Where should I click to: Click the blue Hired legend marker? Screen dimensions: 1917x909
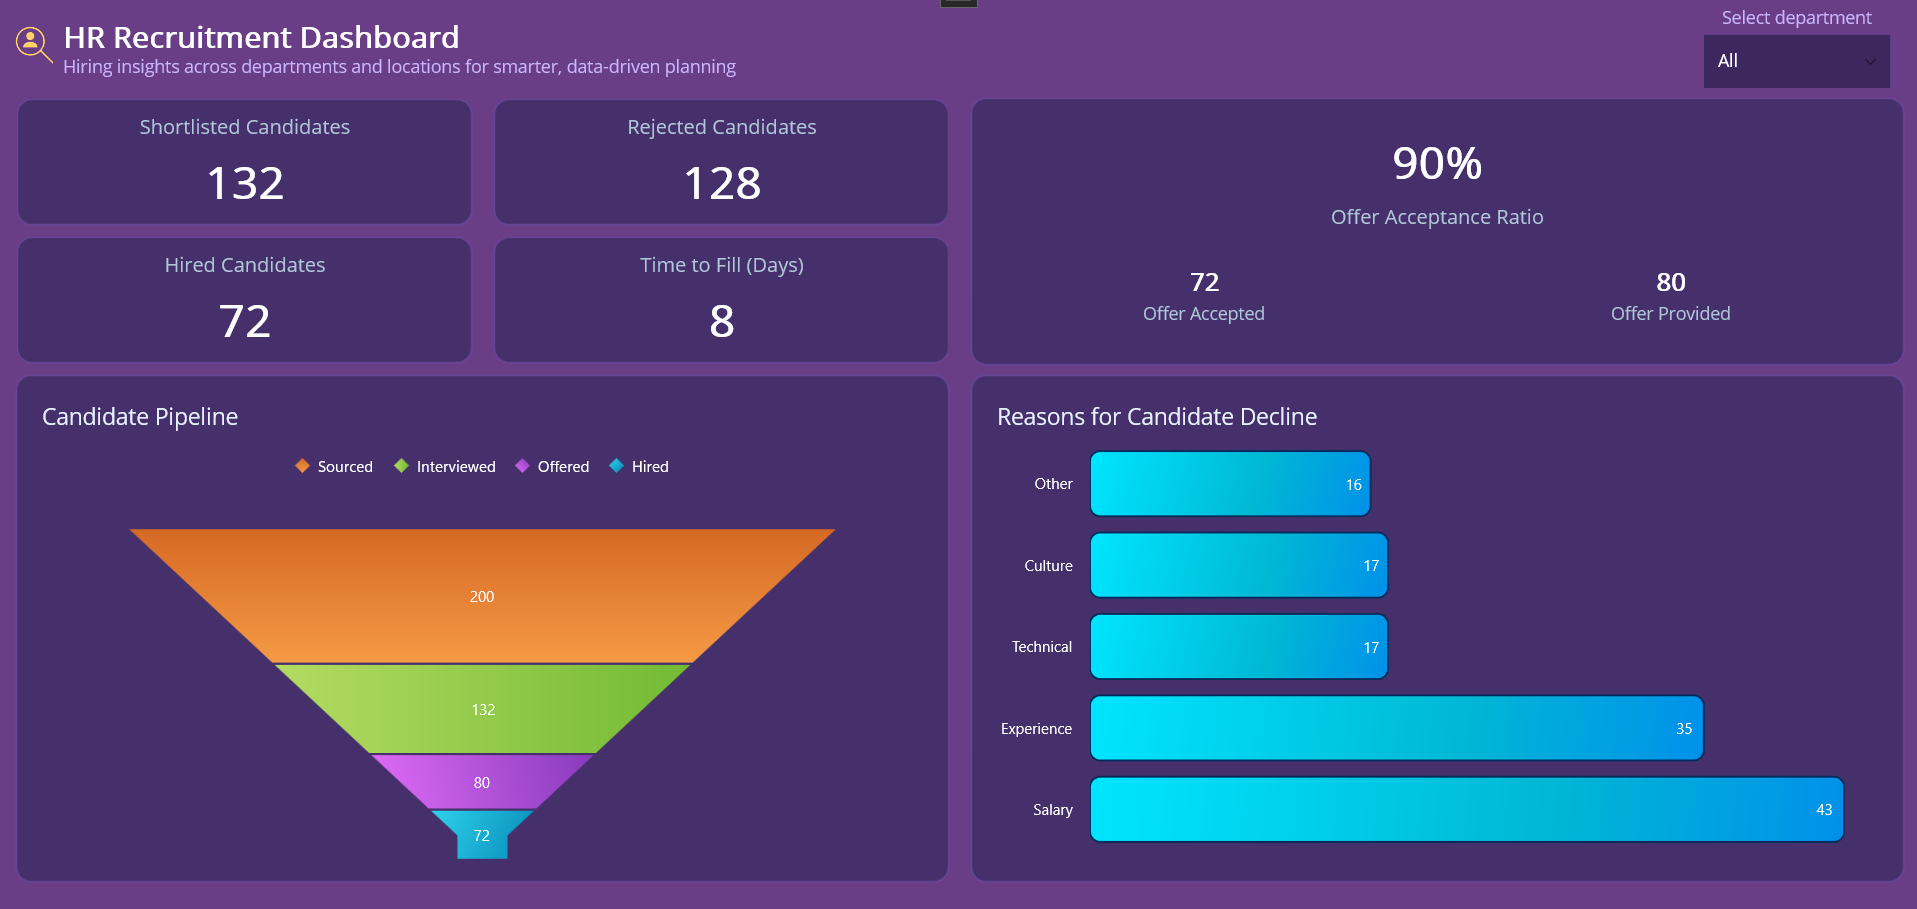(616, 466)
